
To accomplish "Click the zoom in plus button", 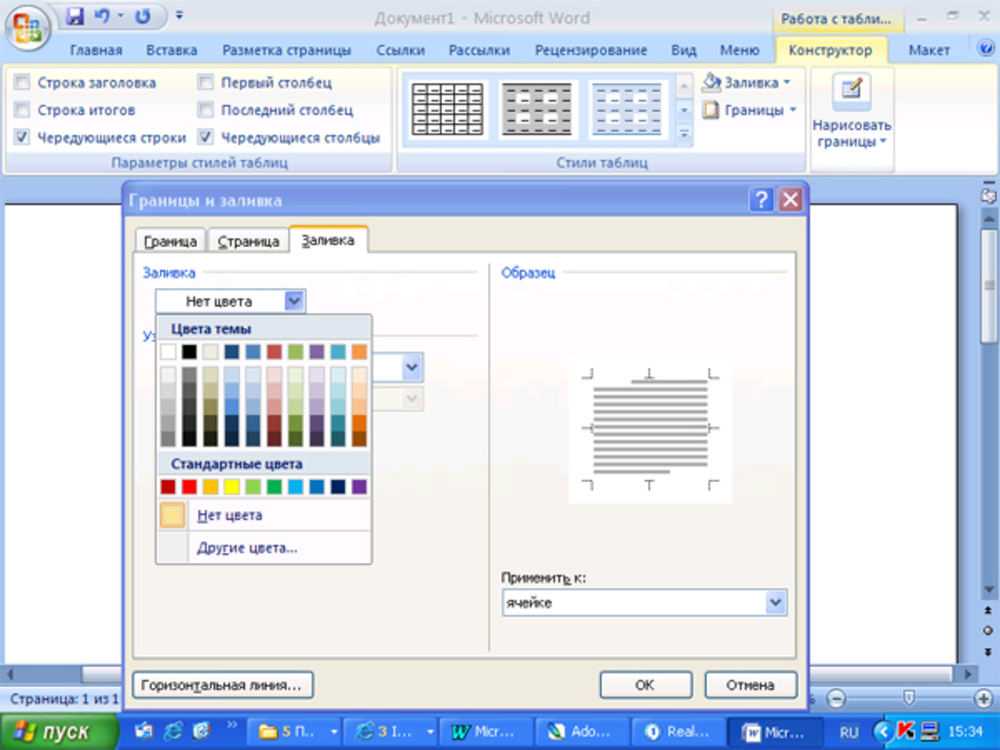I will coord(983,699).
